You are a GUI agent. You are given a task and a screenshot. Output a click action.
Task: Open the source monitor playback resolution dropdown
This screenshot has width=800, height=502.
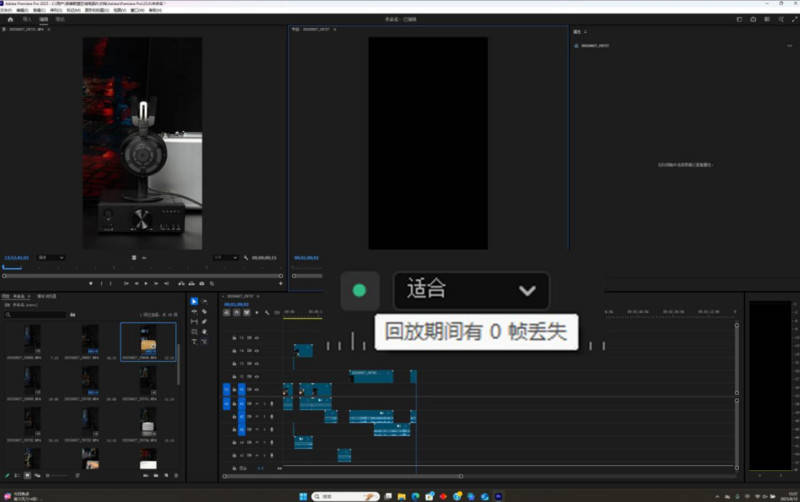point(226,257)
